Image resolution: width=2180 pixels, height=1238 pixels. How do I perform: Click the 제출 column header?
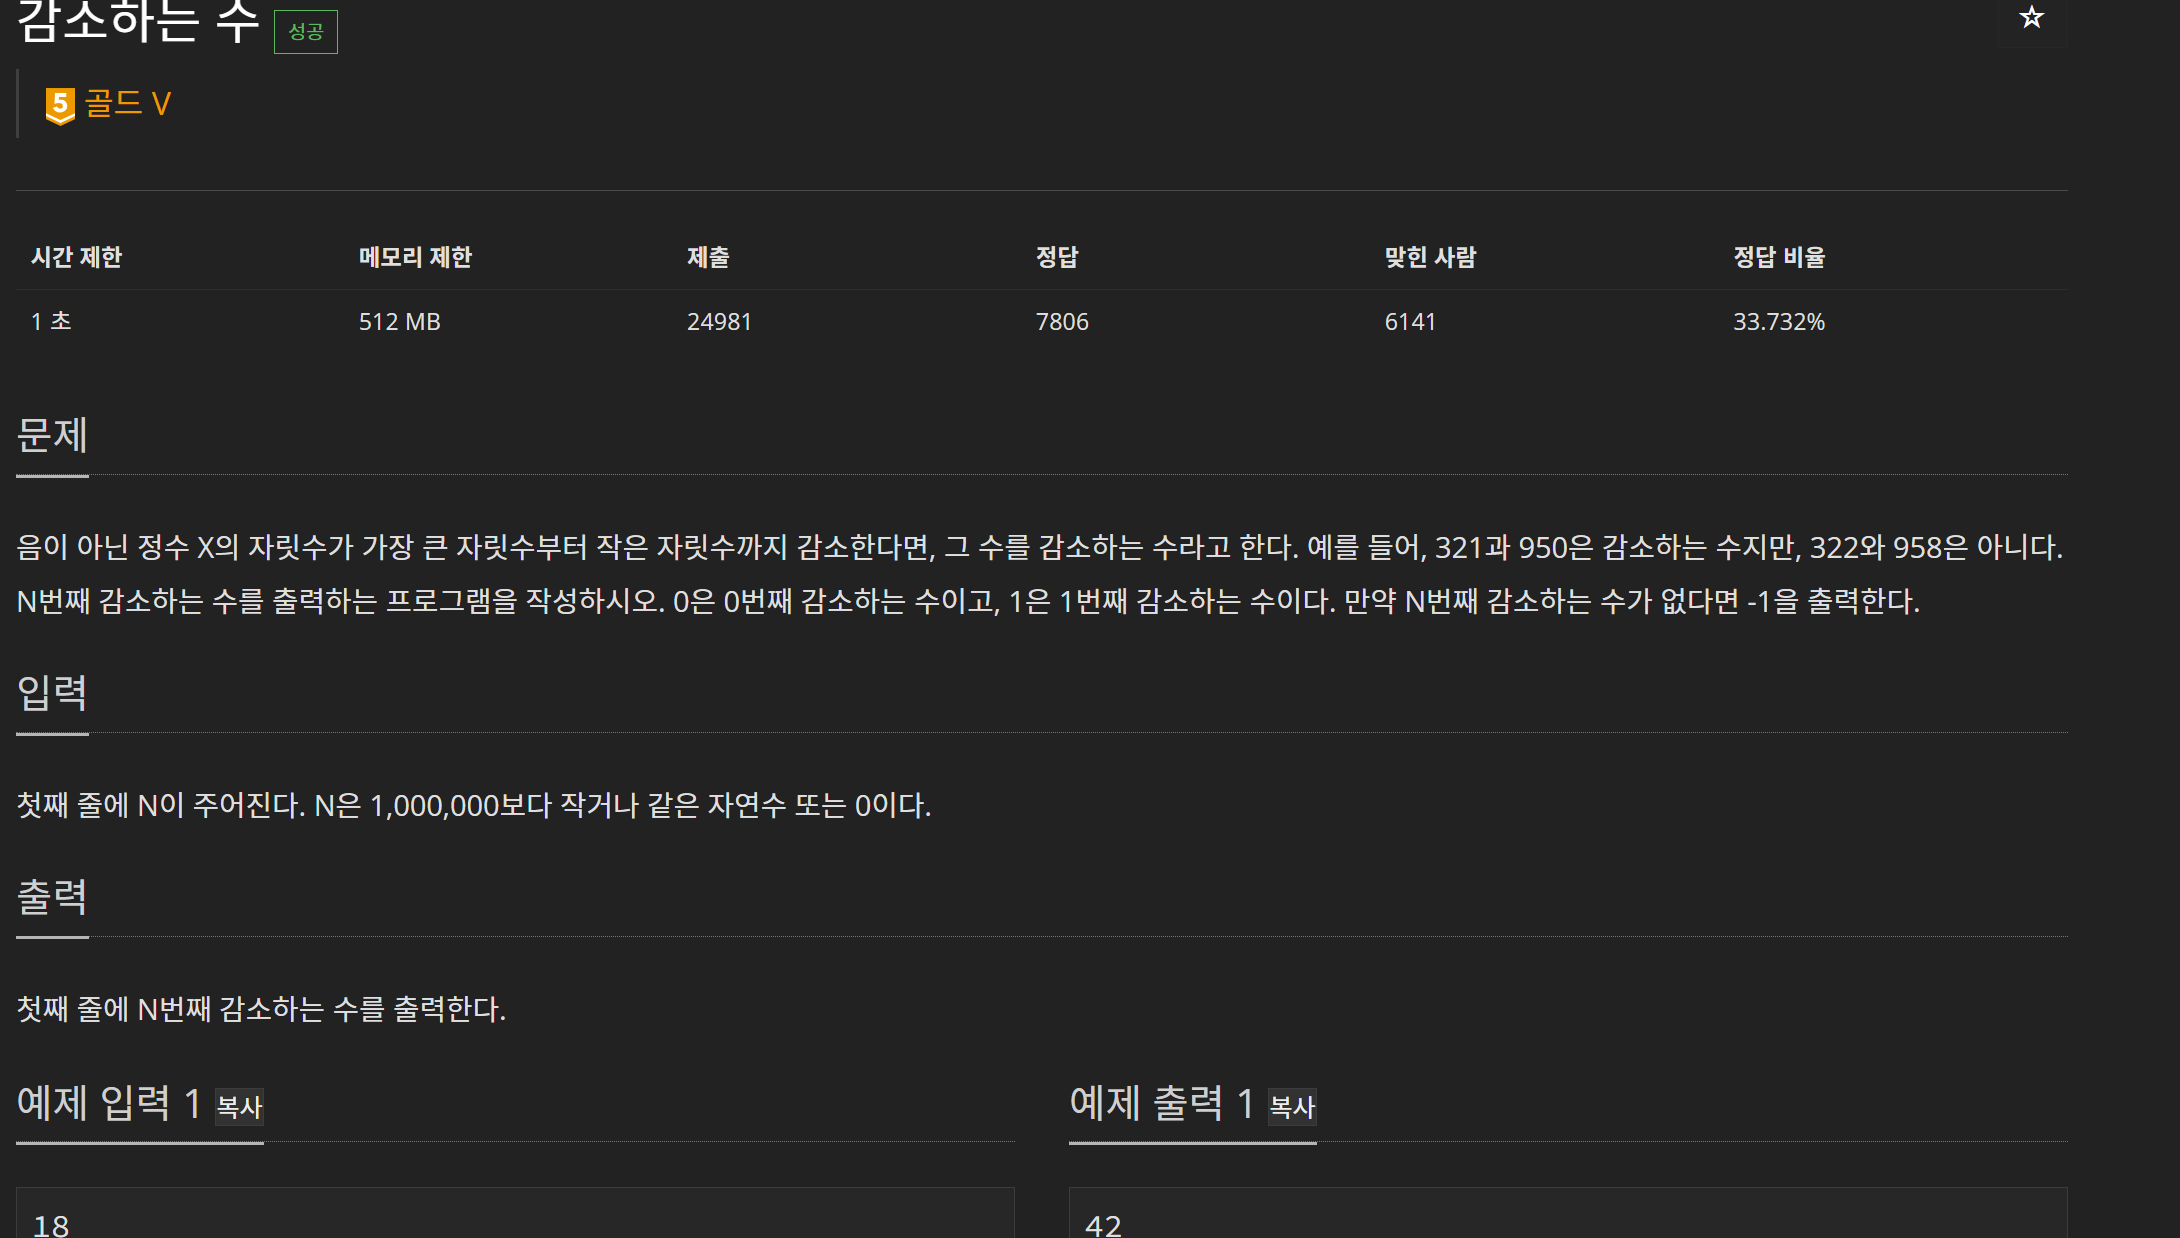708,257
